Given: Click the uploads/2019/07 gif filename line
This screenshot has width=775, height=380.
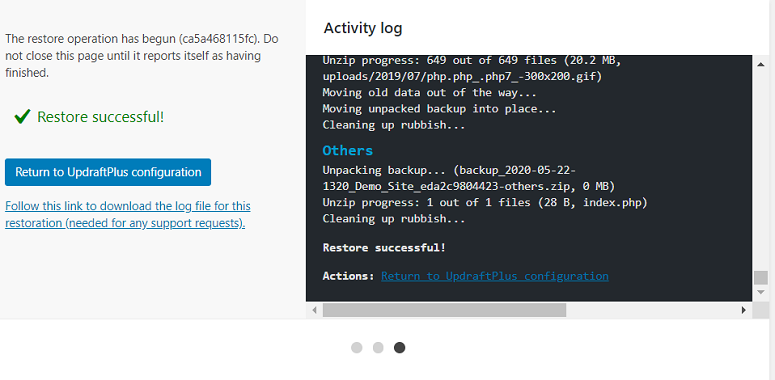Looking at the screenshot, I should tap(462, 77).
